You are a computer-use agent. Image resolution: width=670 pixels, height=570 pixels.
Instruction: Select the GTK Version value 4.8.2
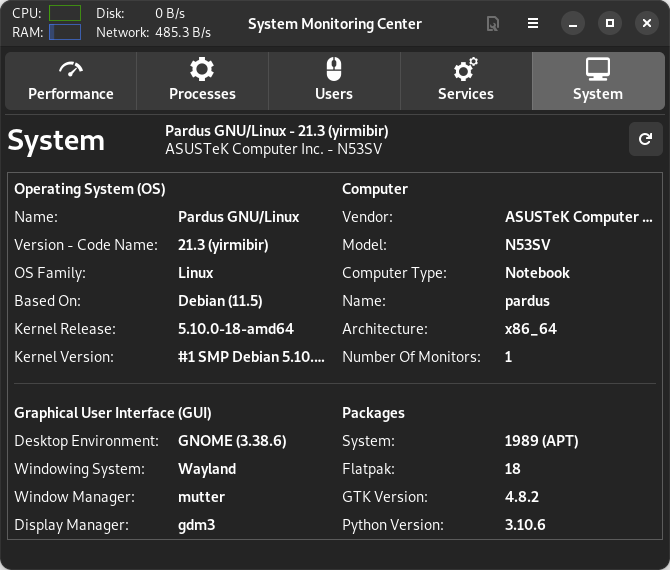click(x=522, y=497)
